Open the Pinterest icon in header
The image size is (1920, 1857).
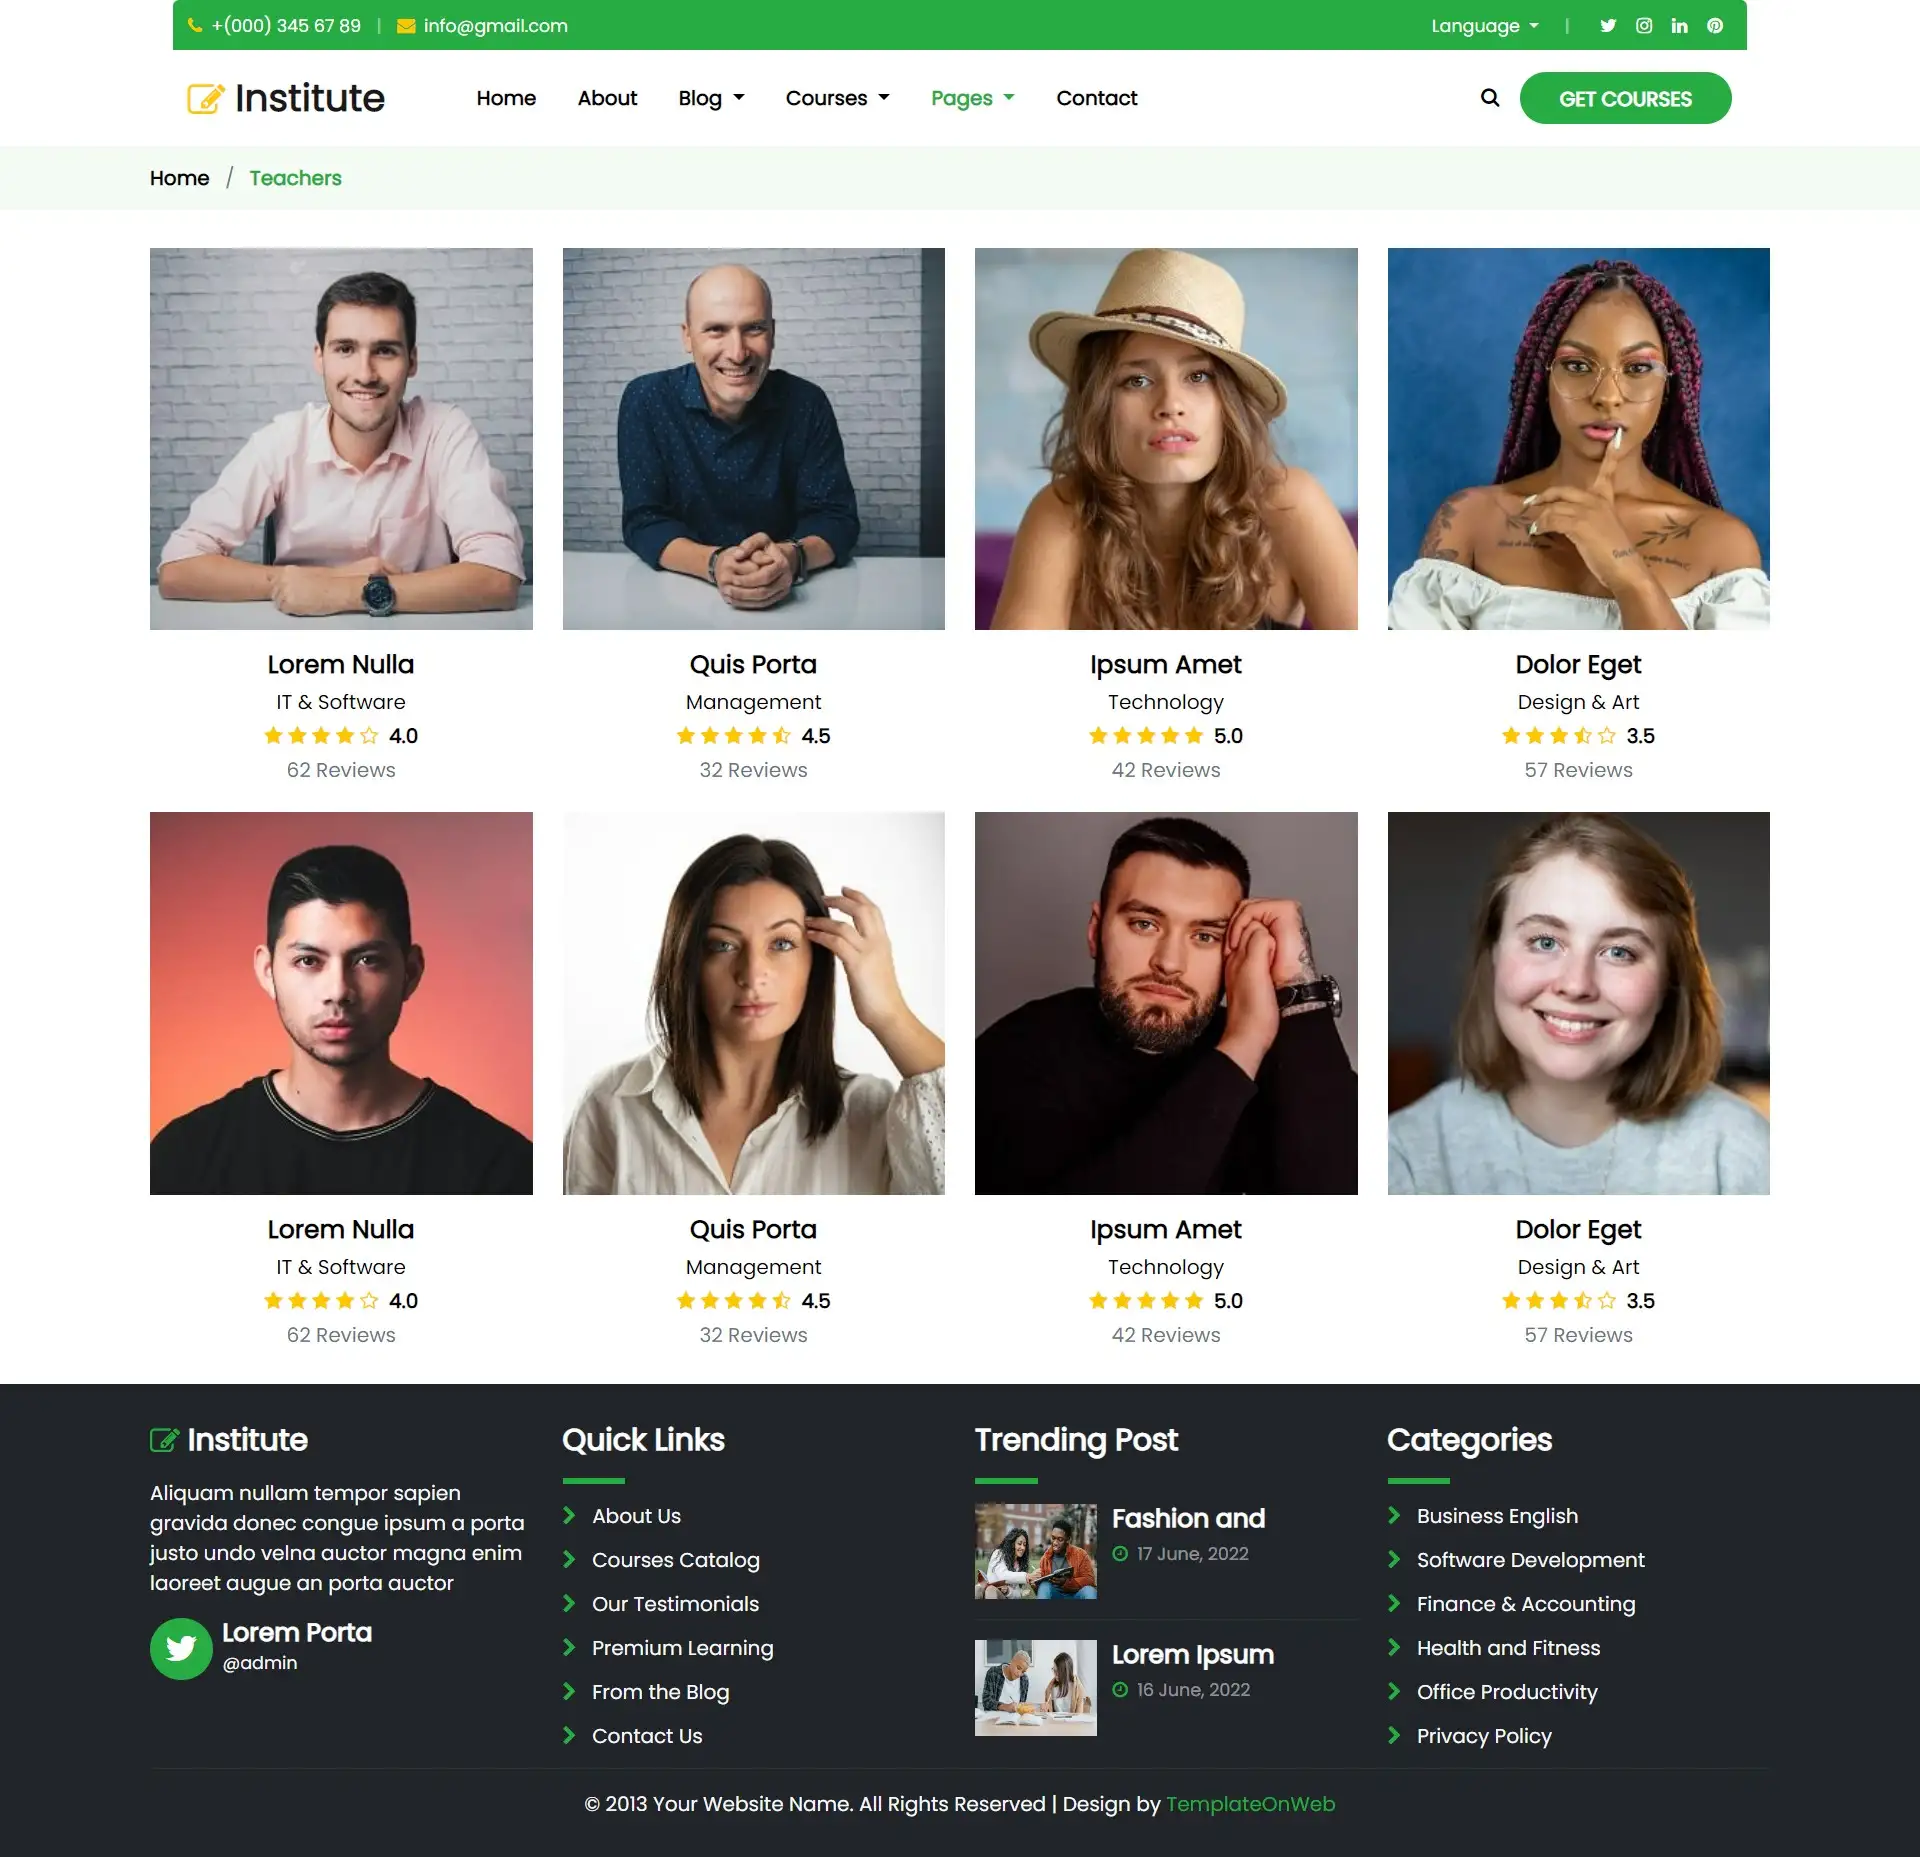coord(1715,26)
